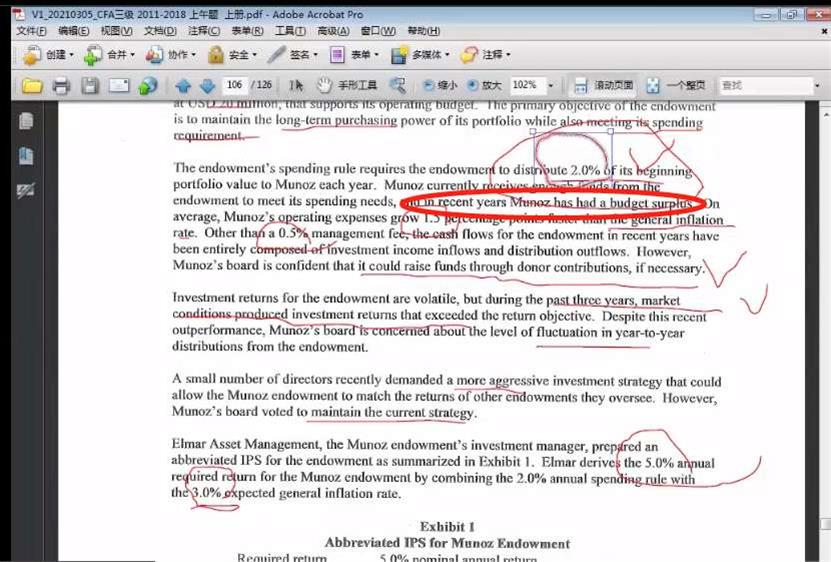Viewport: 831px width, 562px height.
Task: Open the 文档(D) menu
Action: click(160, 31)
